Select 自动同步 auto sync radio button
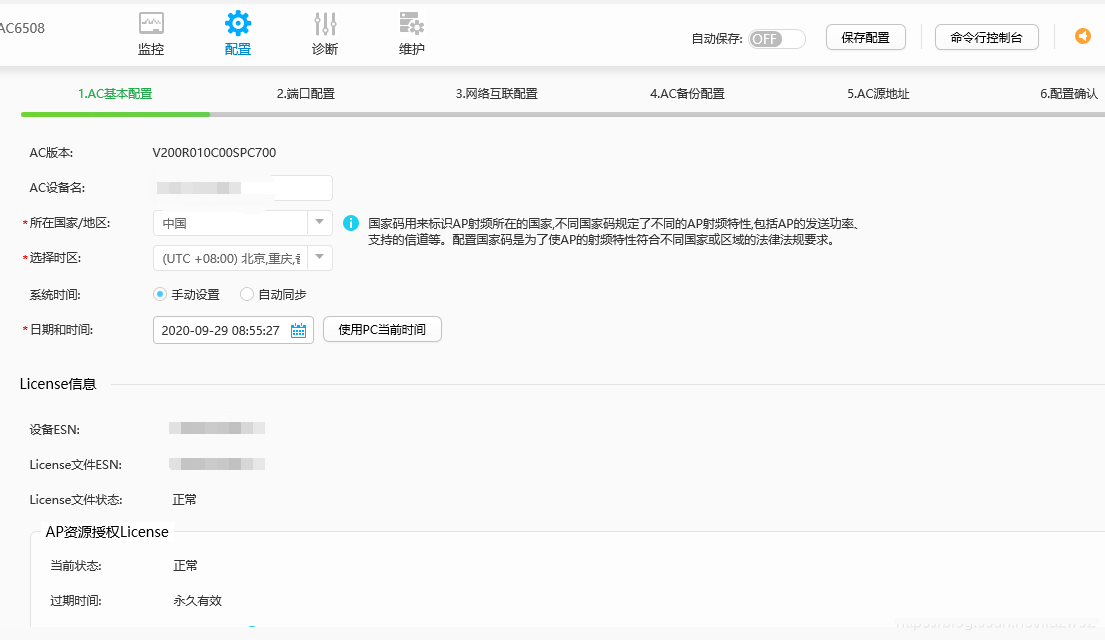The width and height of the screenshot is (1105, 640). coord(247,294)
